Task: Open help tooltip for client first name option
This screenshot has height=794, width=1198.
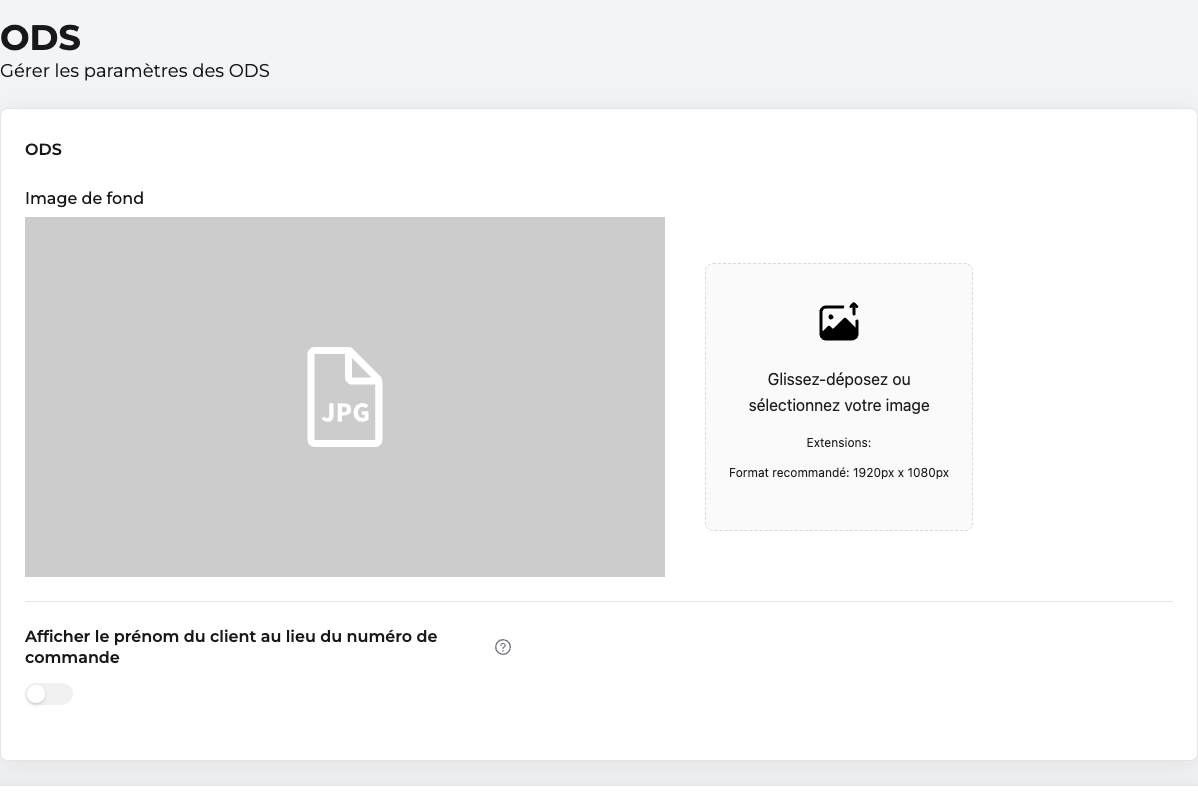Action: 503,647
